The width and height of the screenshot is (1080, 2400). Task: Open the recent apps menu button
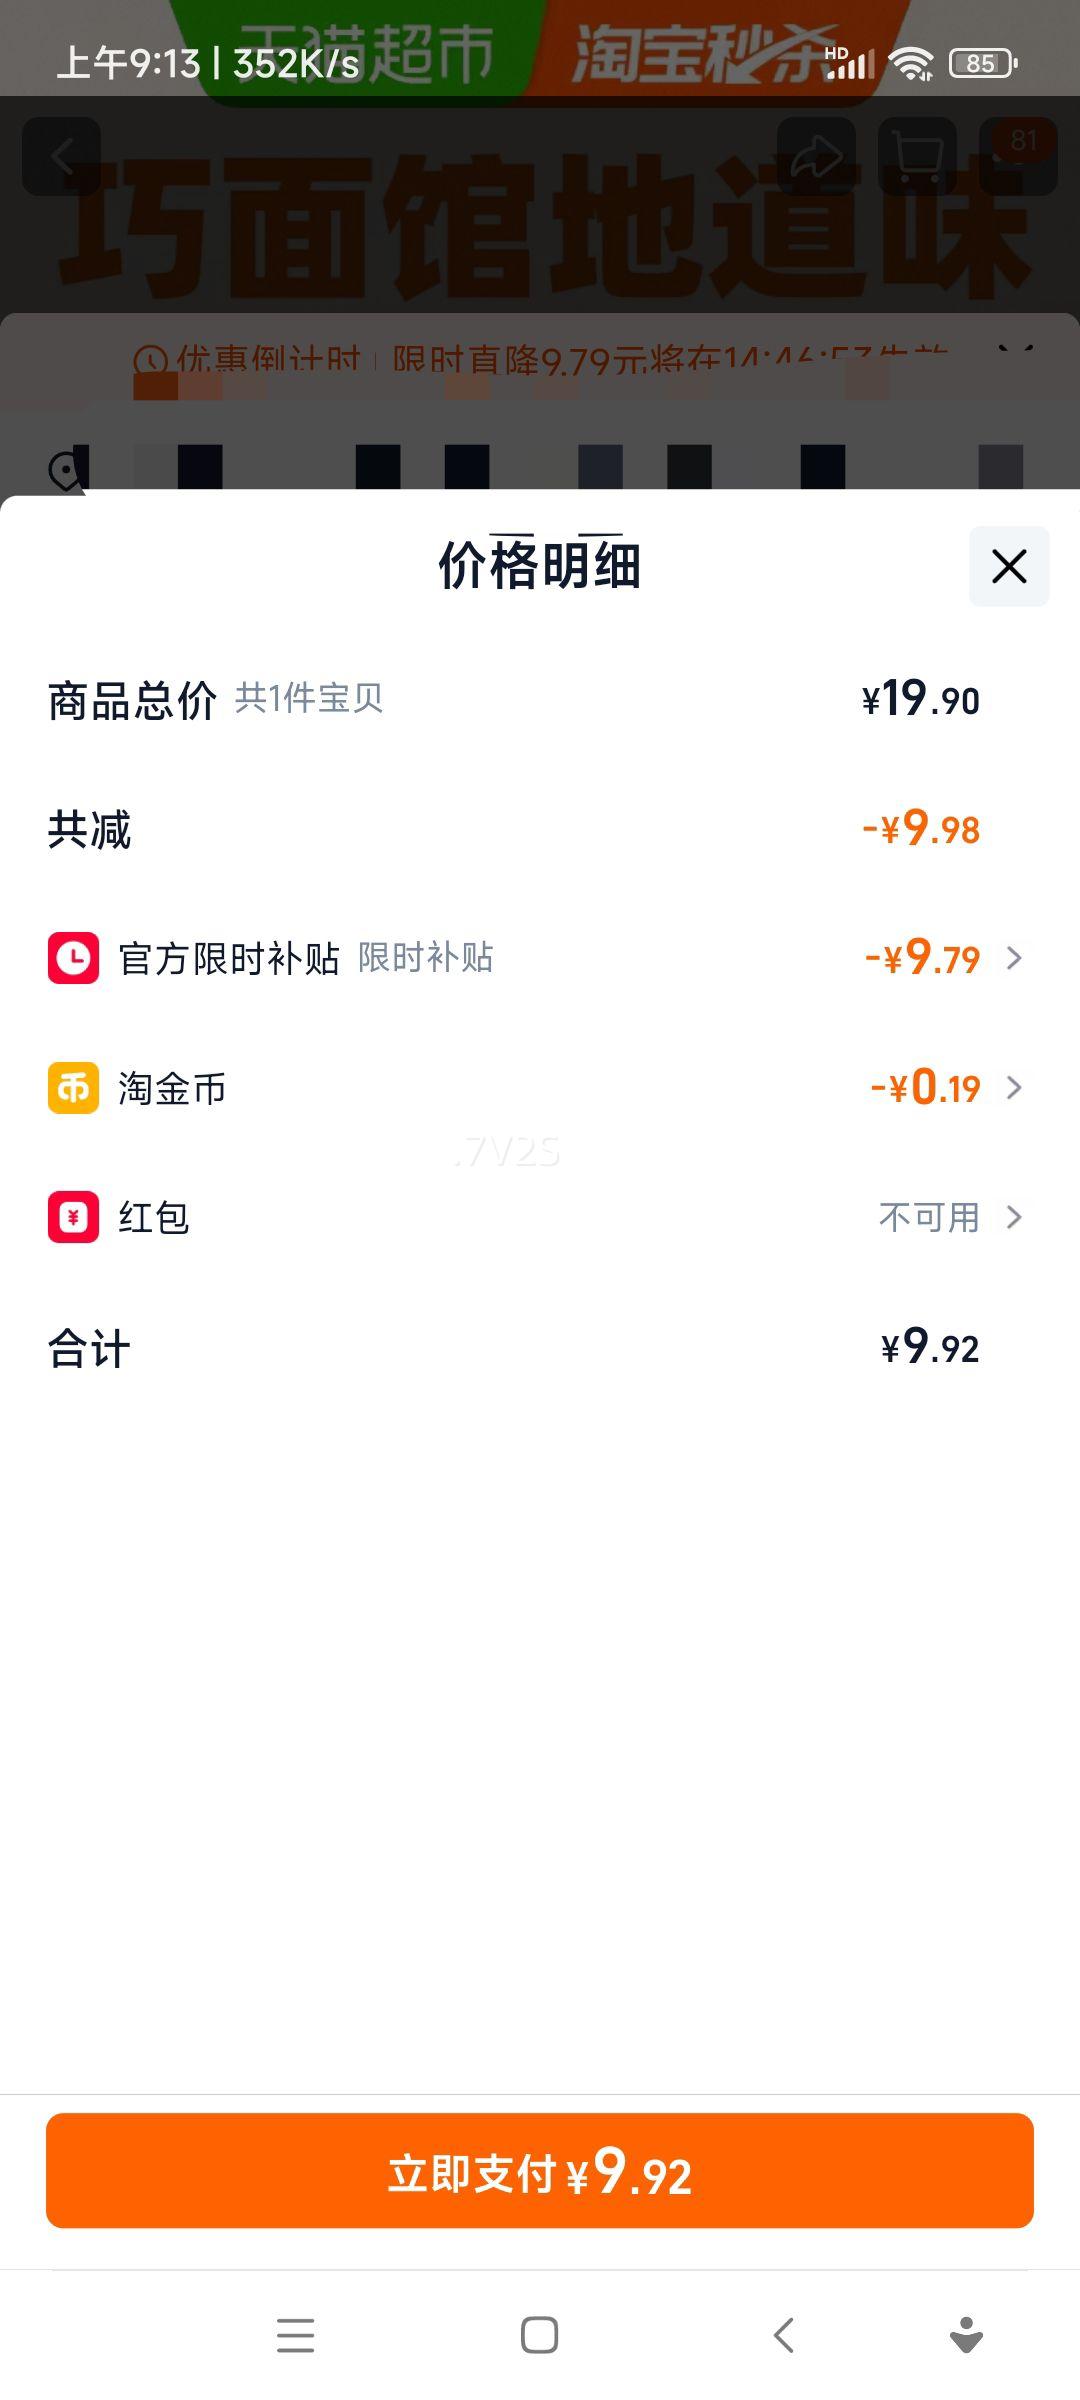pos(295,2335)
